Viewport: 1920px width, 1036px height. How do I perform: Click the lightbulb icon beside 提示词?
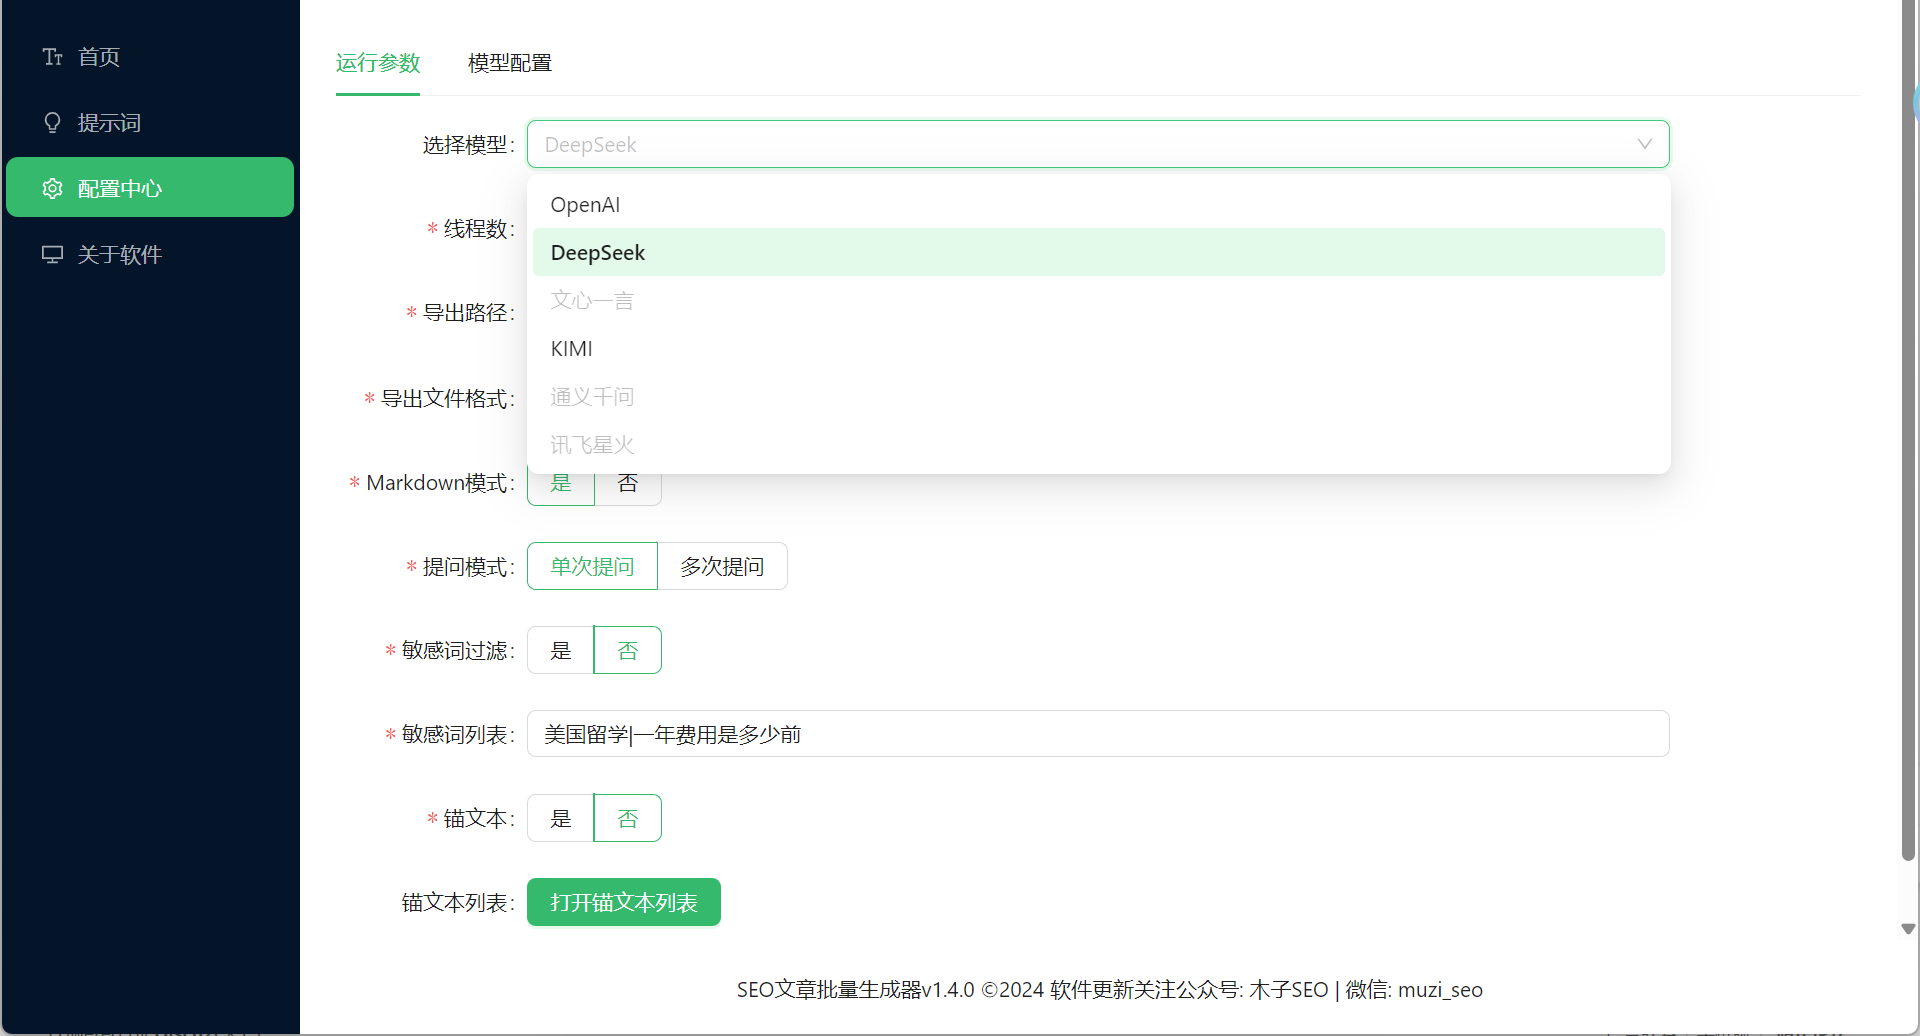(x=52, y=123)
